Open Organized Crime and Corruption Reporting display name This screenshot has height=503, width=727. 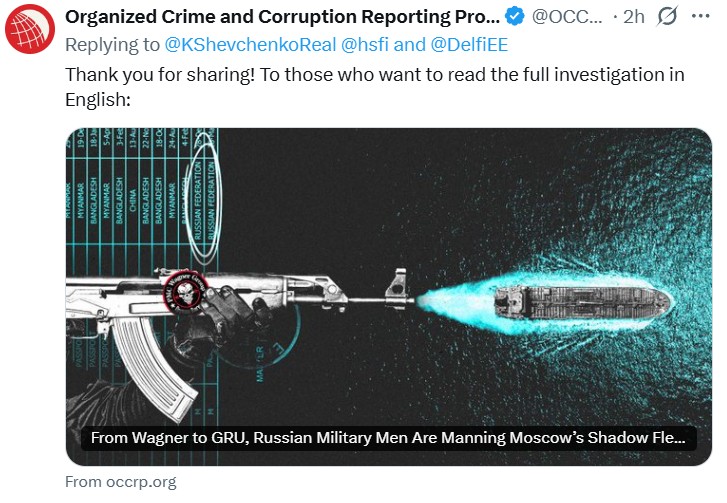click(282, 17)
